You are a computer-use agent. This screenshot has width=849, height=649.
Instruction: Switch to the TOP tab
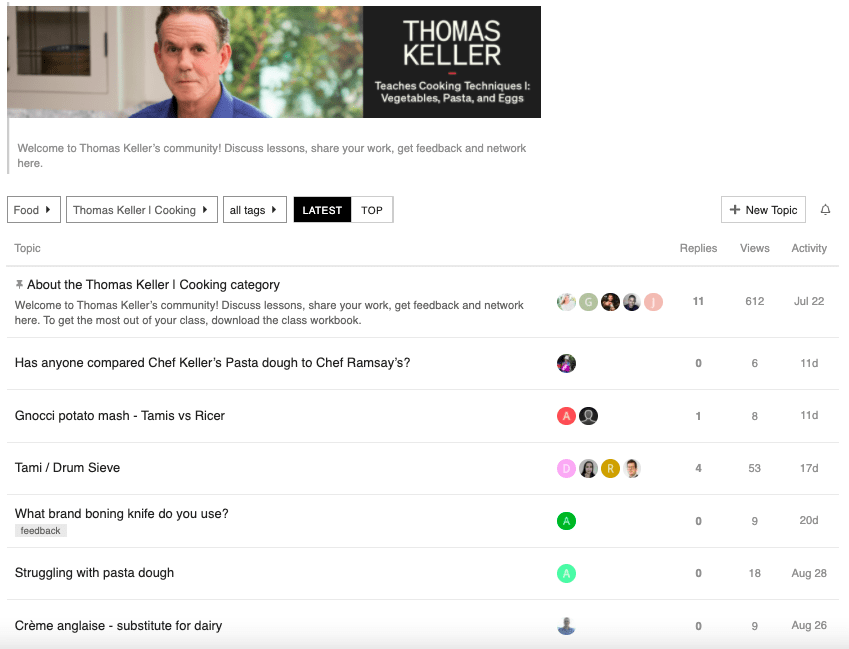pos(372,209)
